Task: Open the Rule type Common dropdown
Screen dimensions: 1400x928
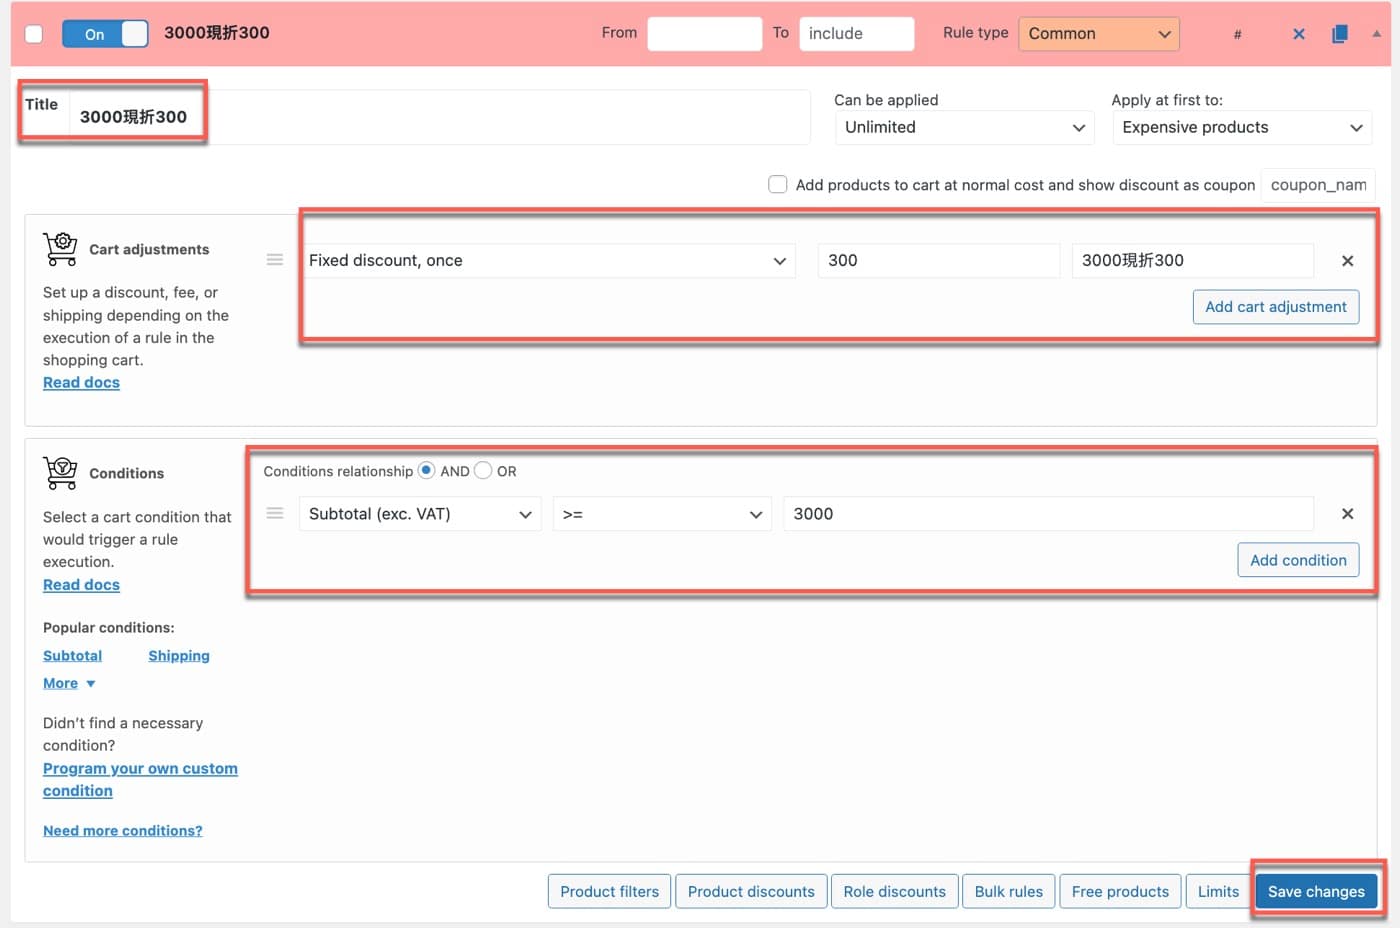Action: (1098, 34)
